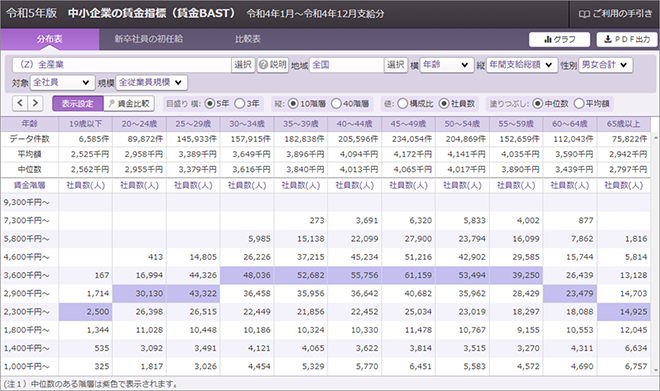Click the highlighted 23,479 cell
Screen dimensions: 660x391
pos(570,293)
